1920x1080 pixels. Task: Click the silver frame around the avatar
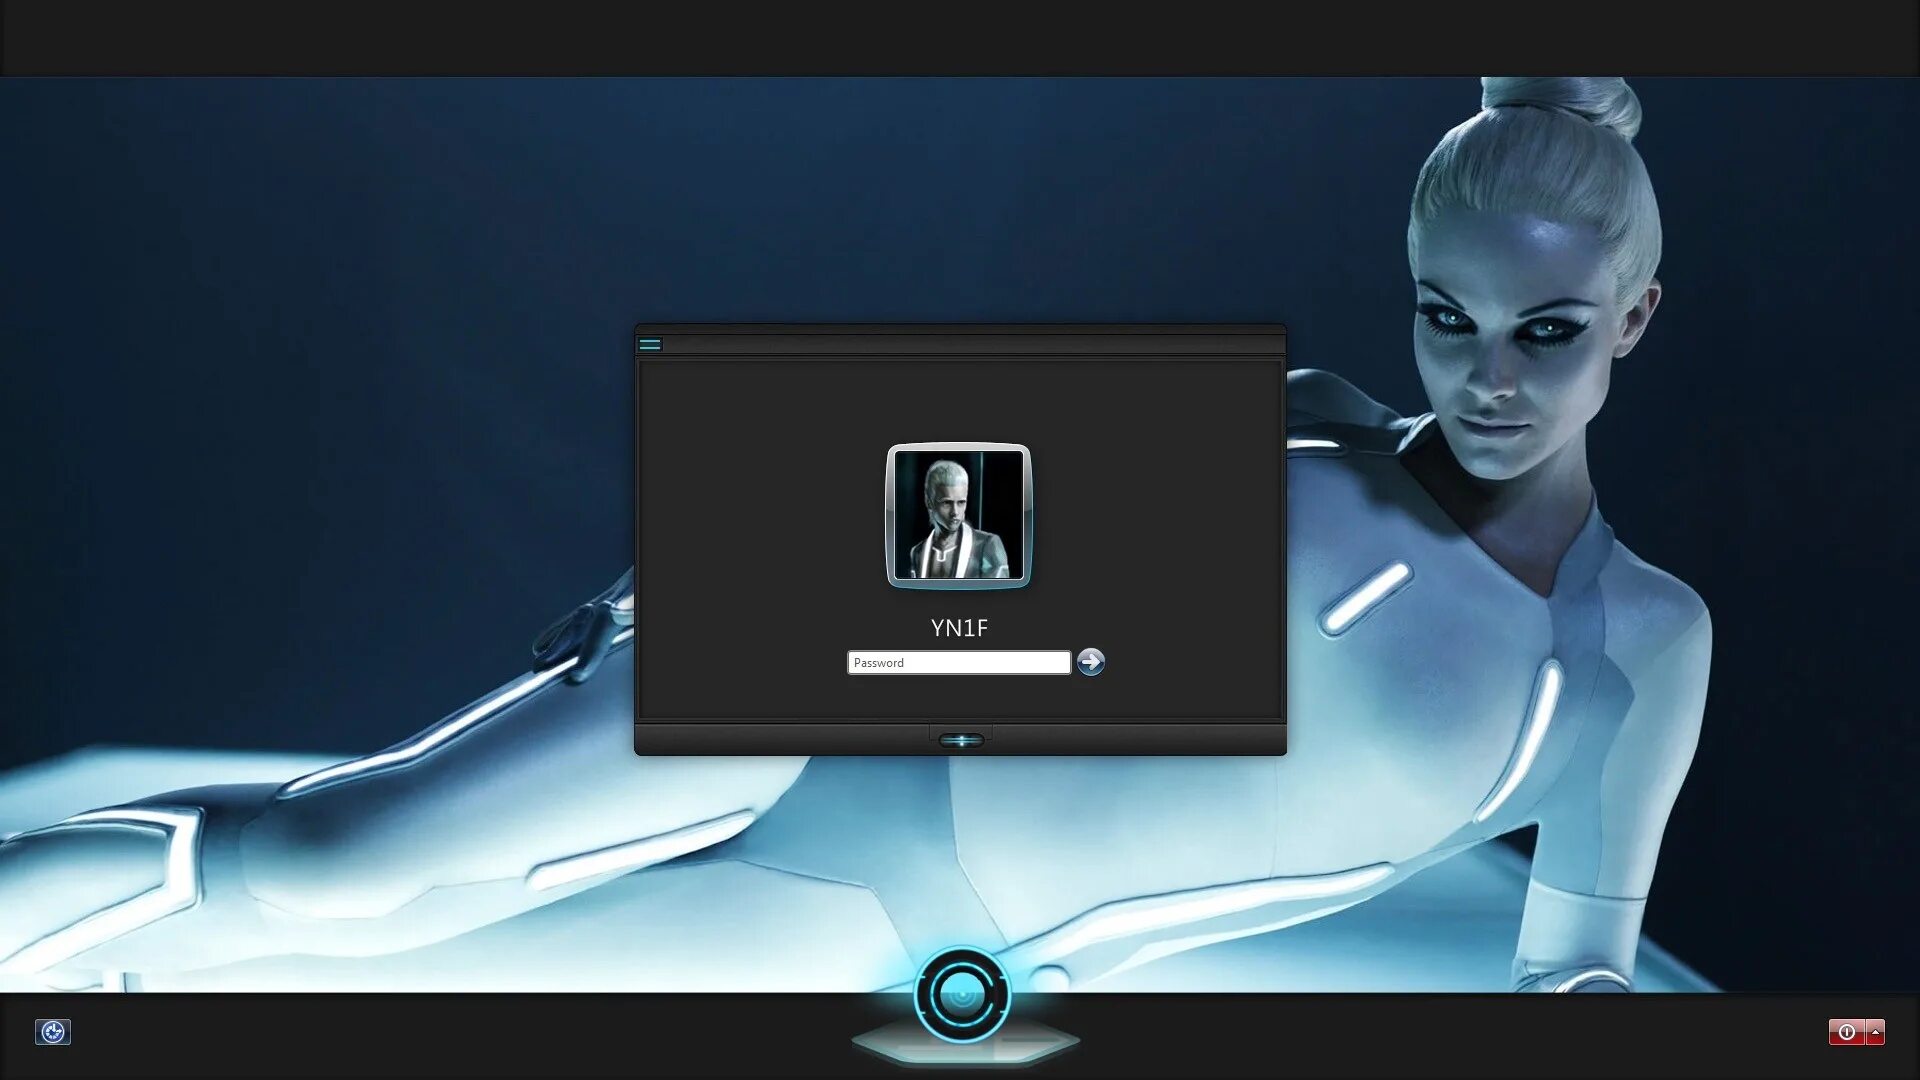[x=890, y=515]
